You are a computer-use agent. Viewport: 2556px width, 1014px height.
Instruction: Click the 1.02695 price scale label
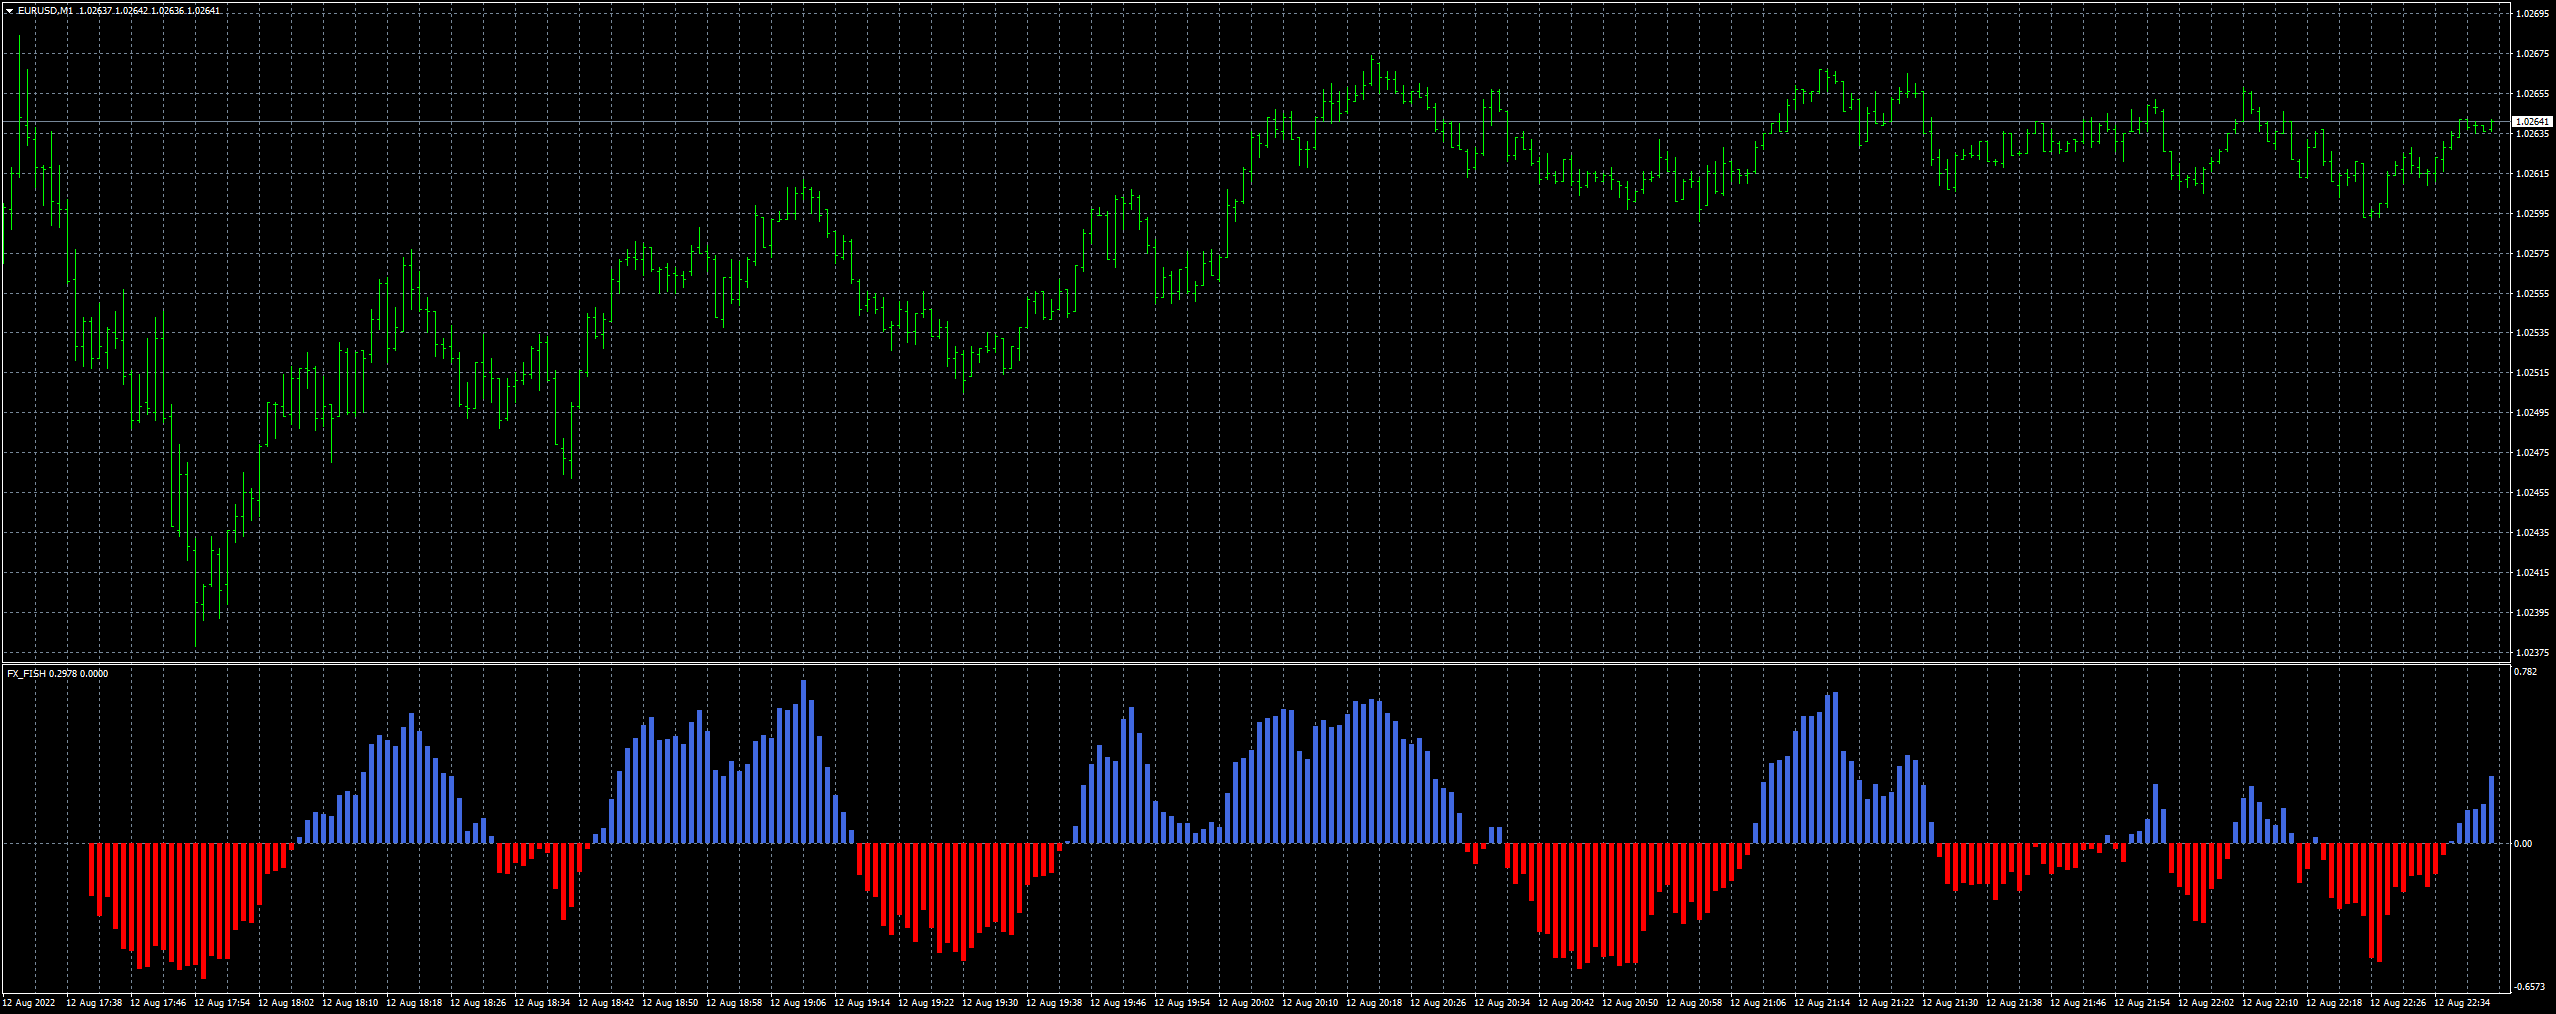(2532, 14)
